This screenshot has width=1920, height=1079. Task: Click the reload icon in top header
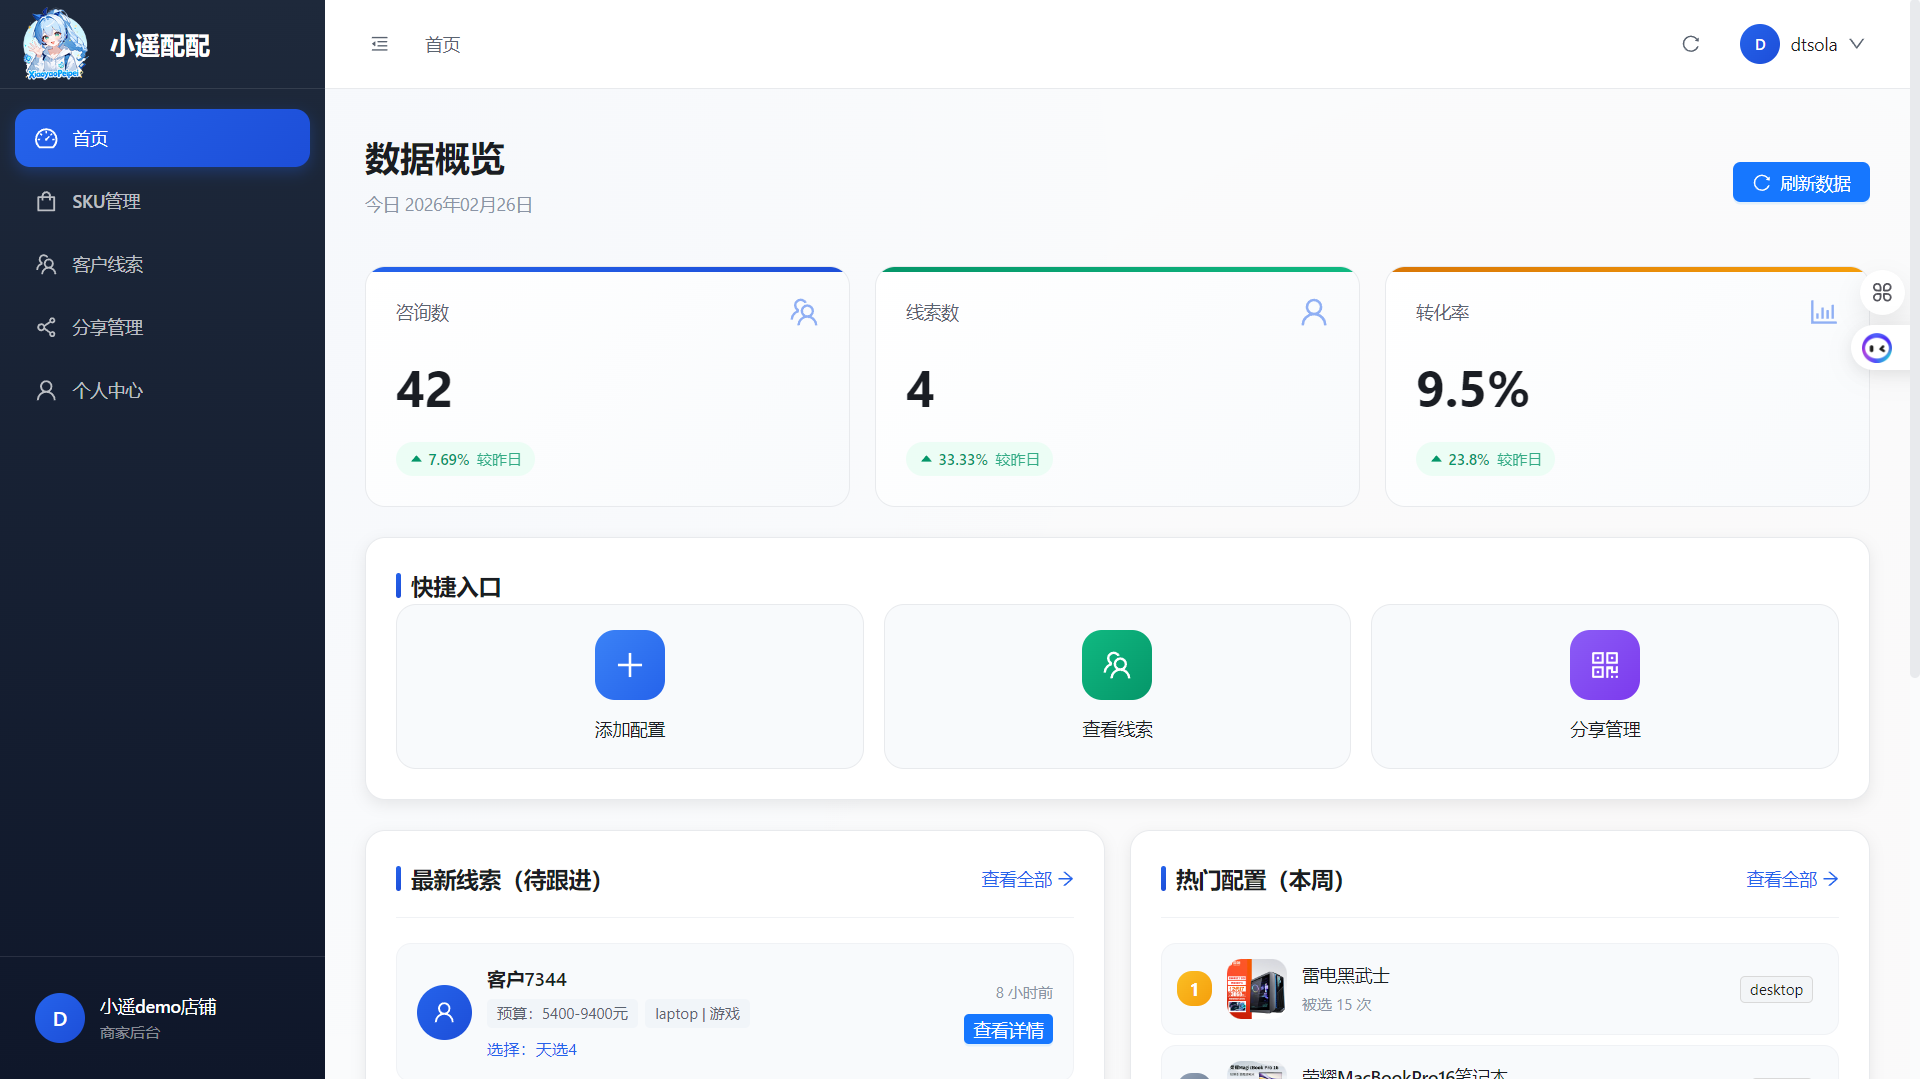pyautogui.click(x=1690, y=44)
